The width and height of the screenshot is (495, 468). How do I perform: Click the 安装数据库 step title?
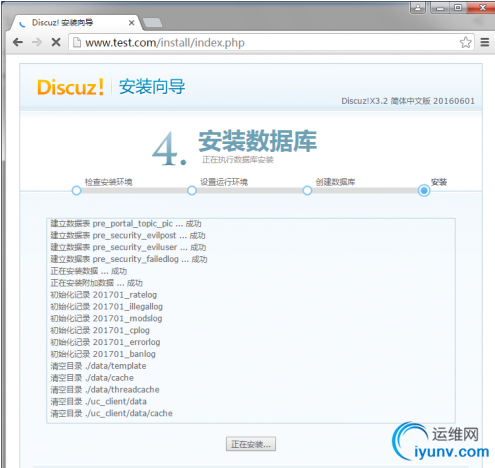(258, 141)
